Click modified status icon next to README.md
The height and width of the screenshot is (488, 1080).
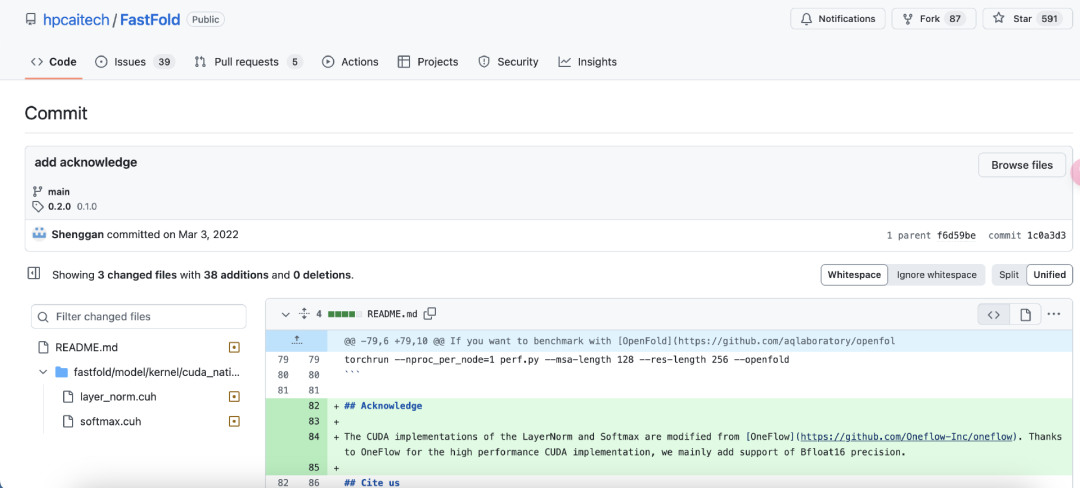point(233,347)
